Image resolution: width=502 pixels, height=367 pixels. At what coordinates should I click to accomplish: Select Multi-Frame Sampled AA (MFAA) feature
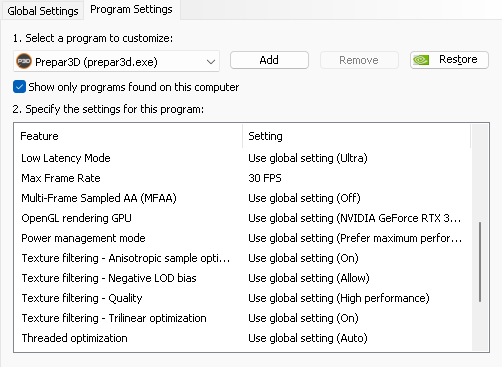(x=99, y=198)
